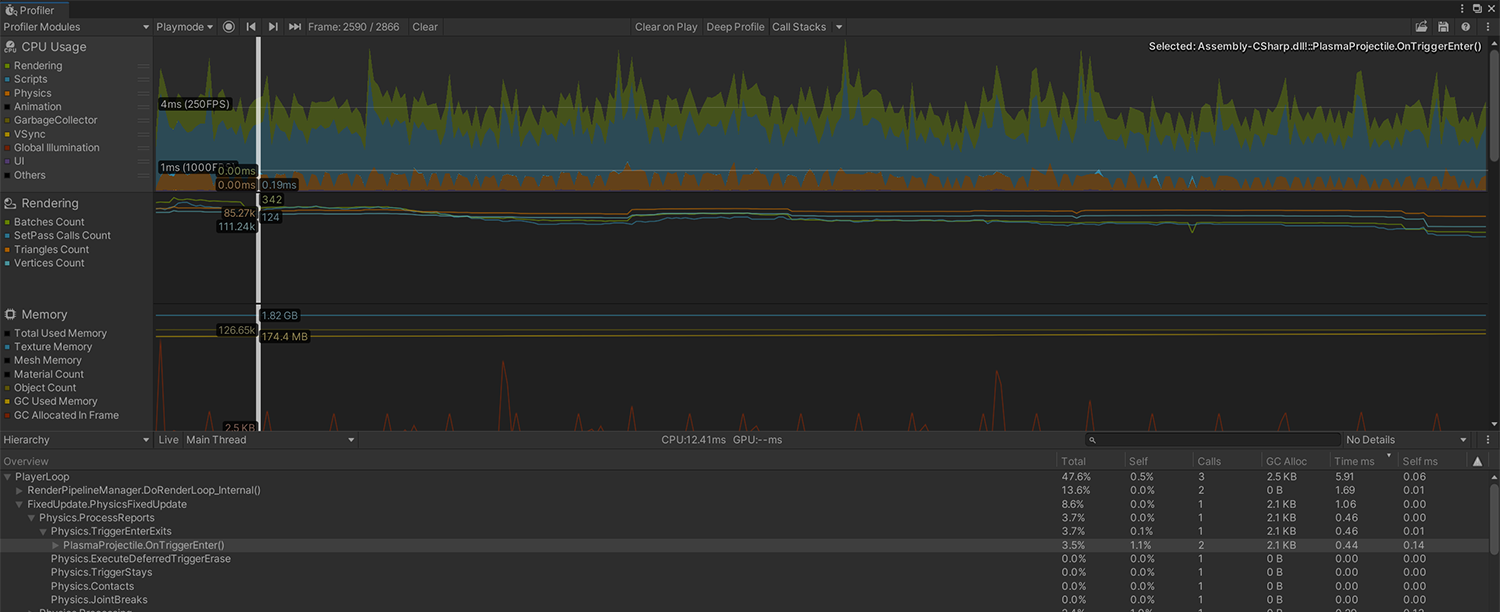
Task: Step to the next frame
Action: pyautogui.click(x=273, y=27)
